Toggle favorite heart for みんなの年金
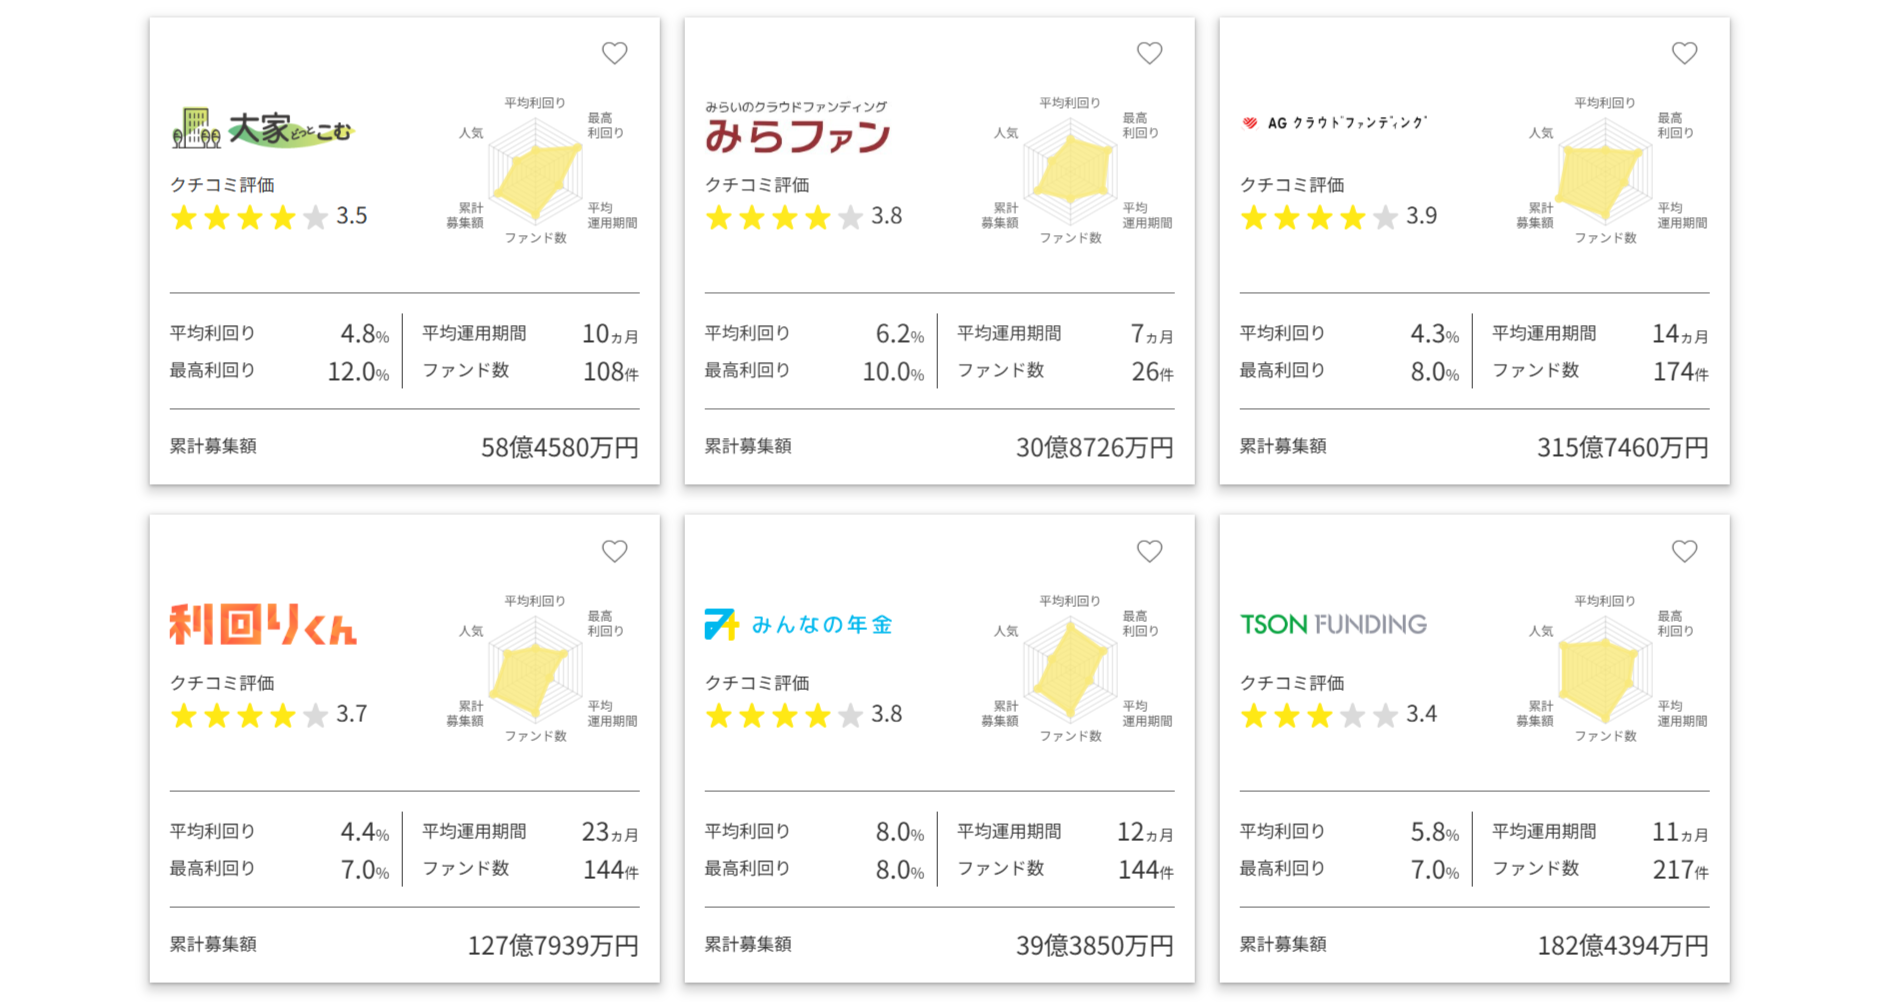 tap(1149, 551)
